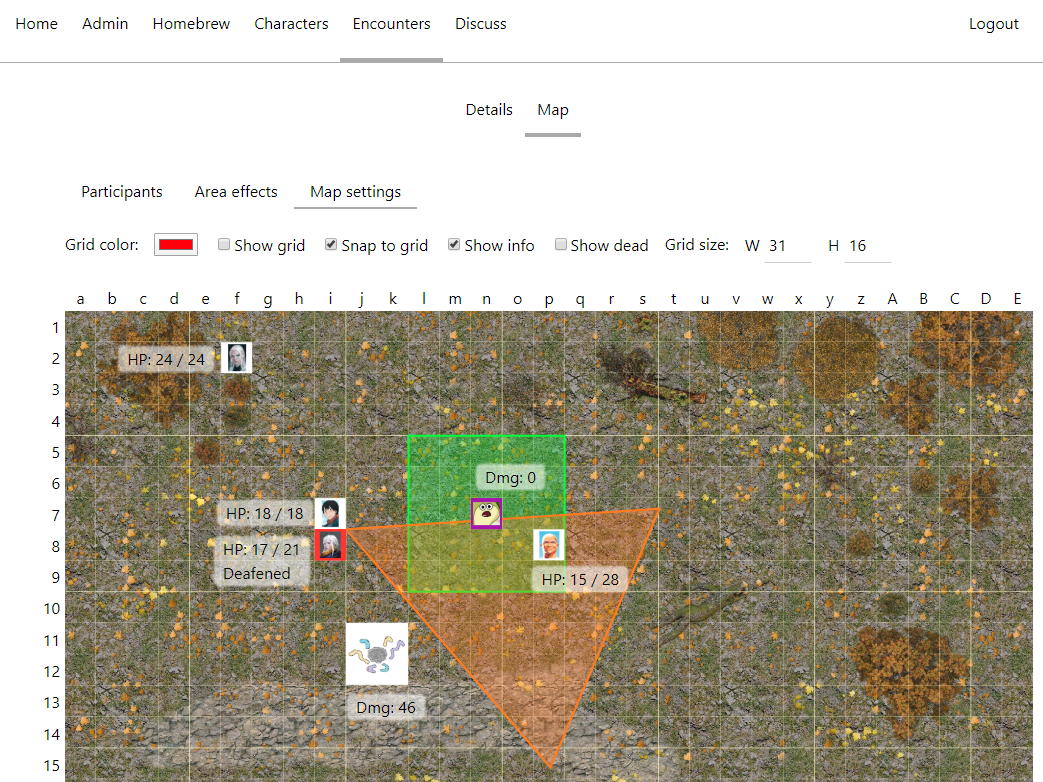The height and width of the screenshot is (782, 1043).
Task: Click the HP: 18 / 18 info label
Action: [x=265, y=513]
